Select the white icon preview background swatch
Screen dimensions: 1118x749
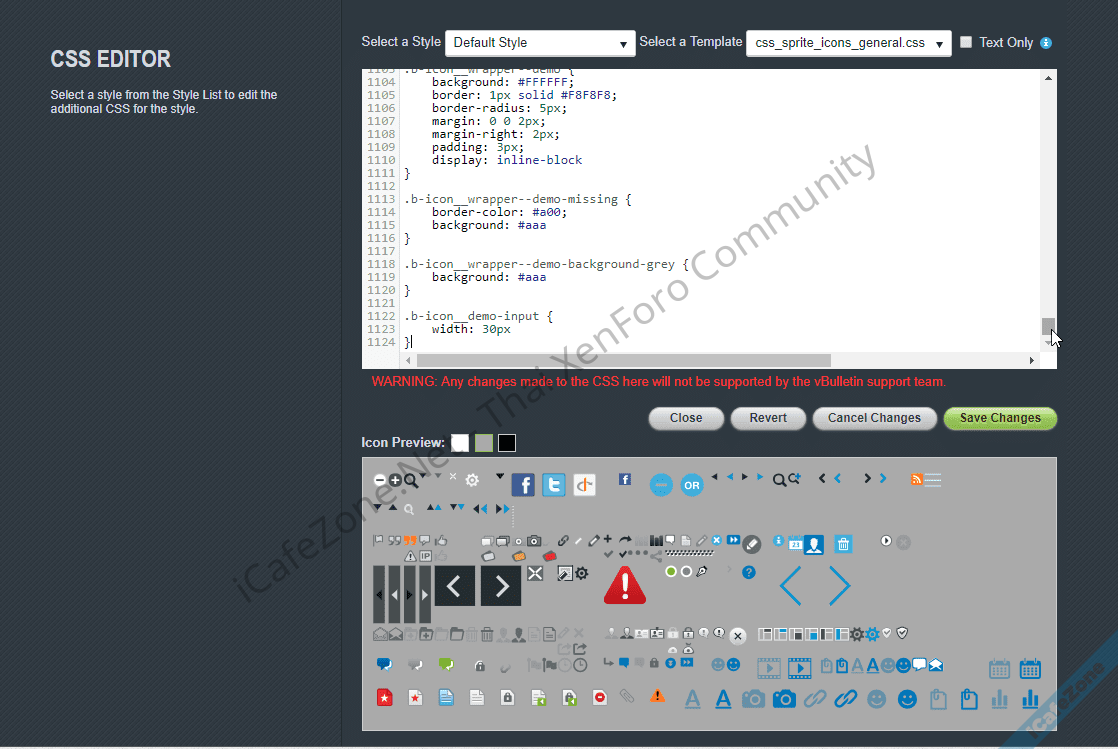(x=460, y=442)
